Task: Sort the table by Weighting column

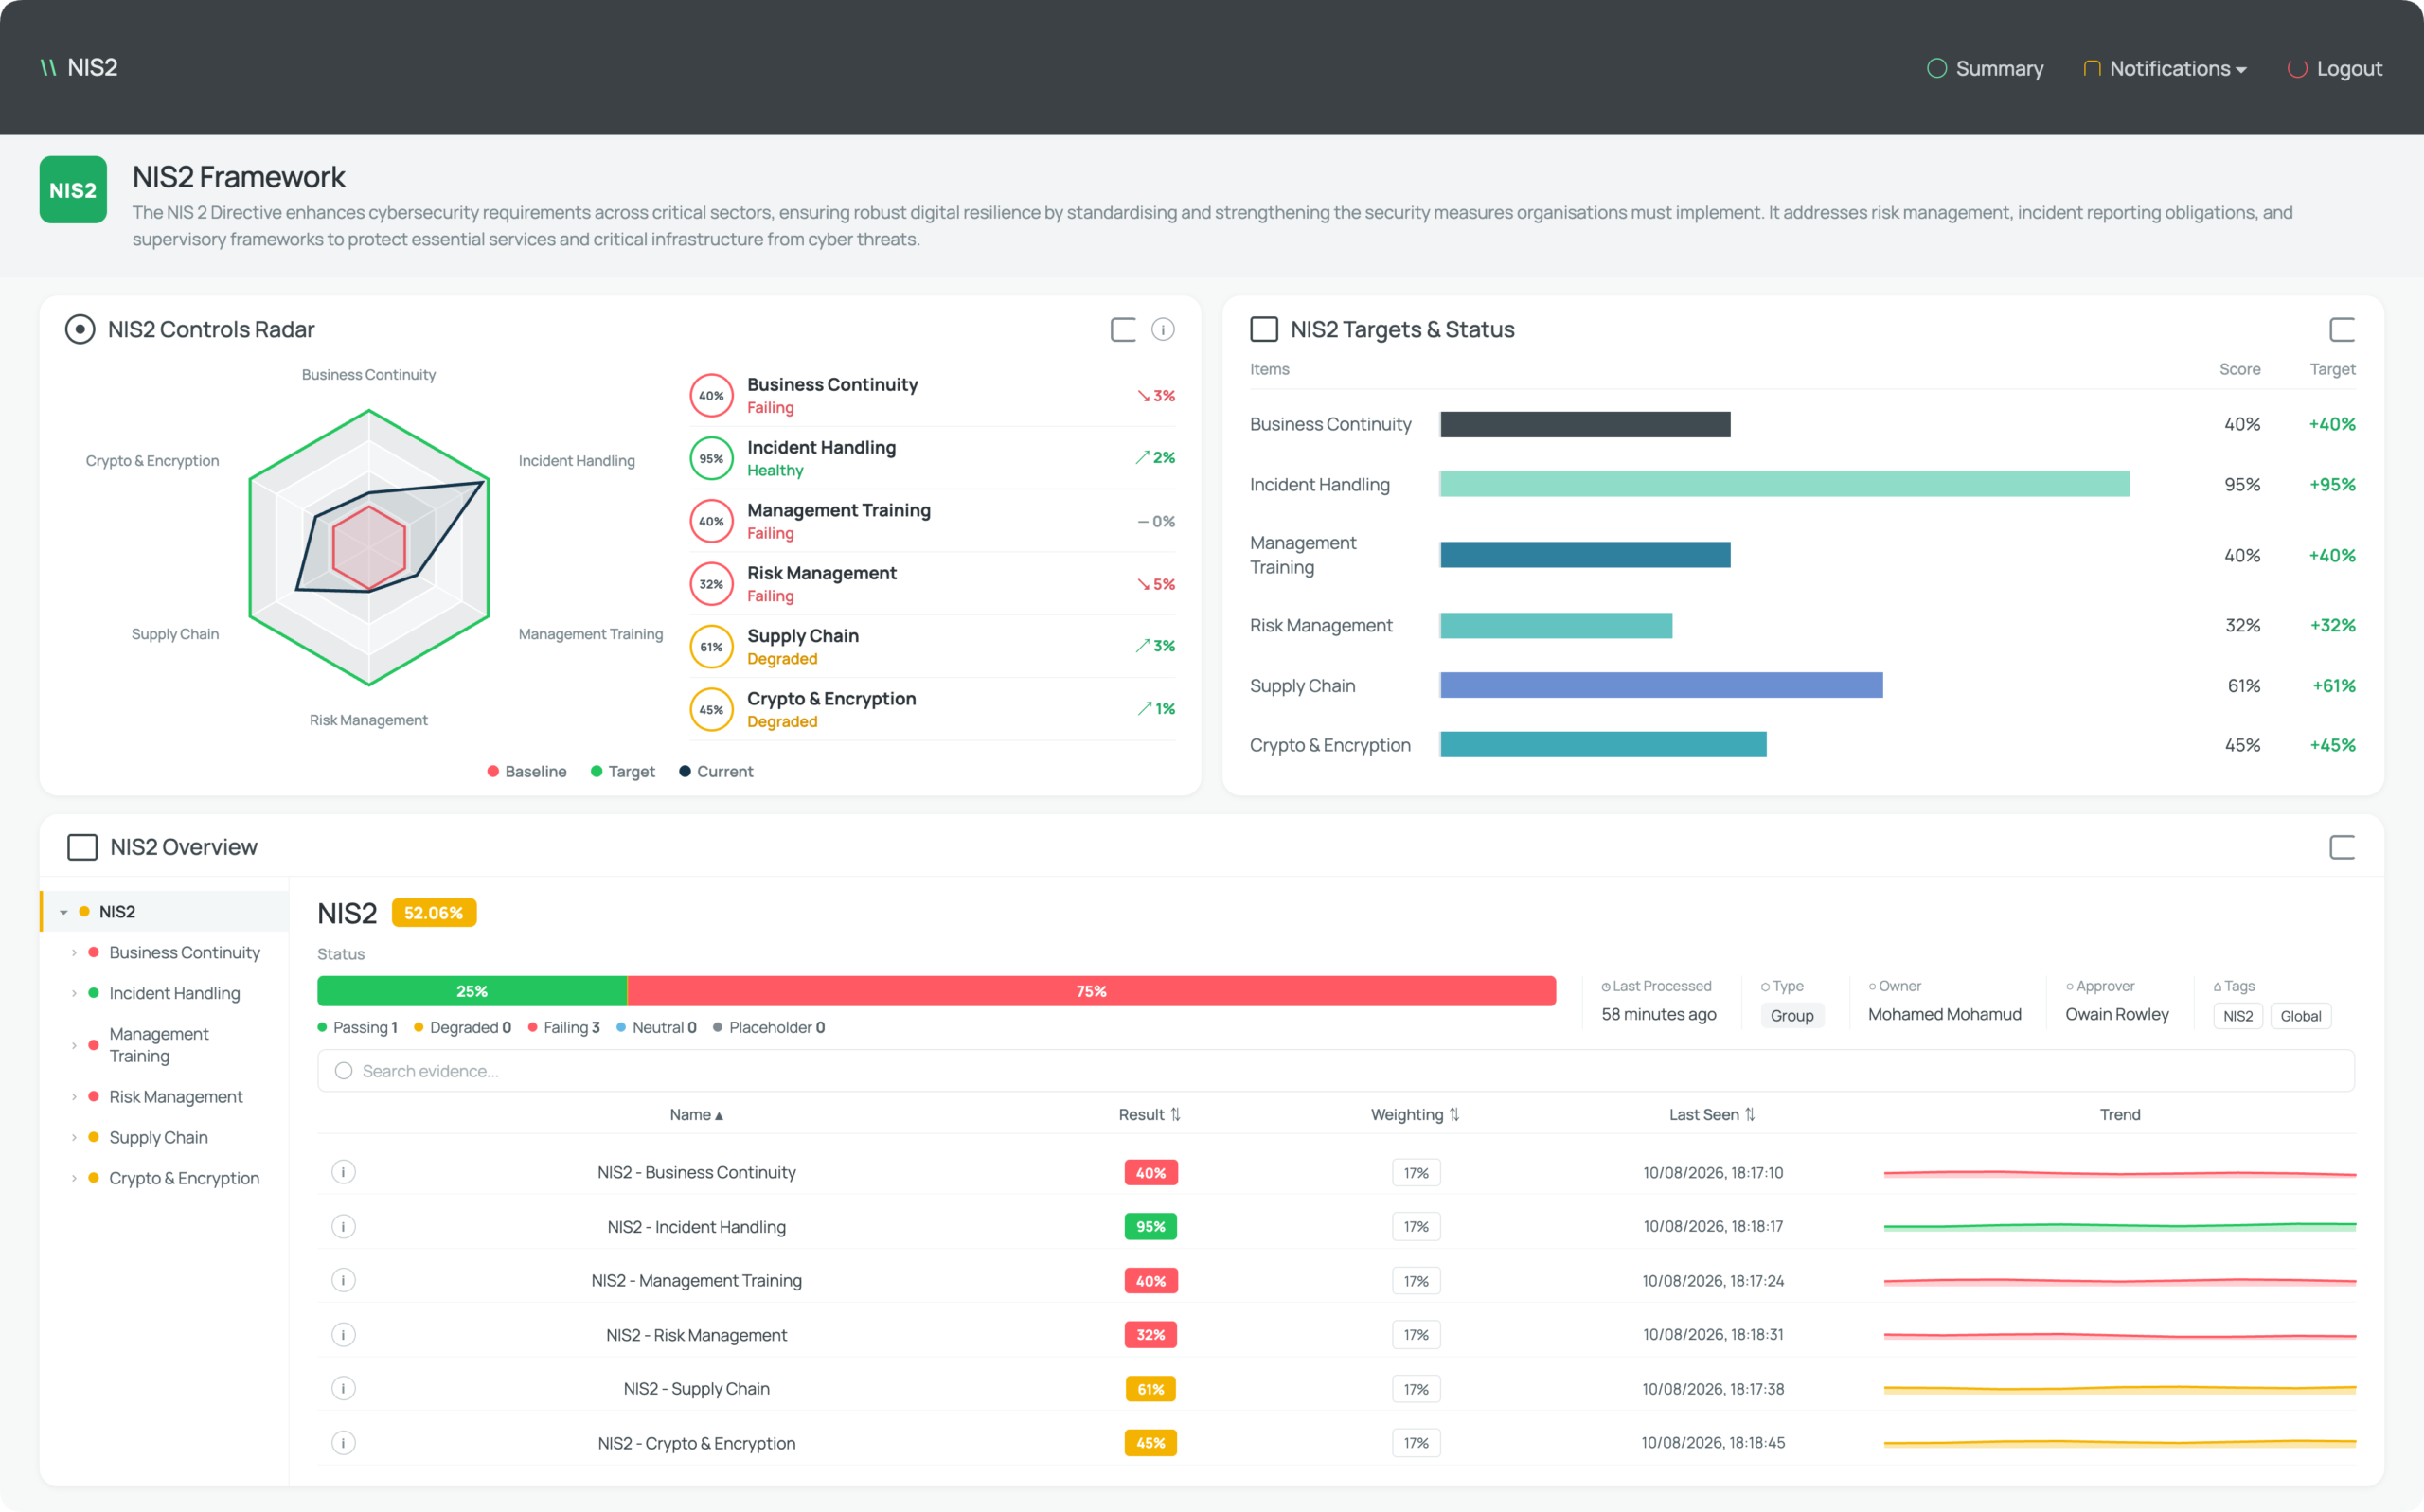Action: coord(1415,1115)
